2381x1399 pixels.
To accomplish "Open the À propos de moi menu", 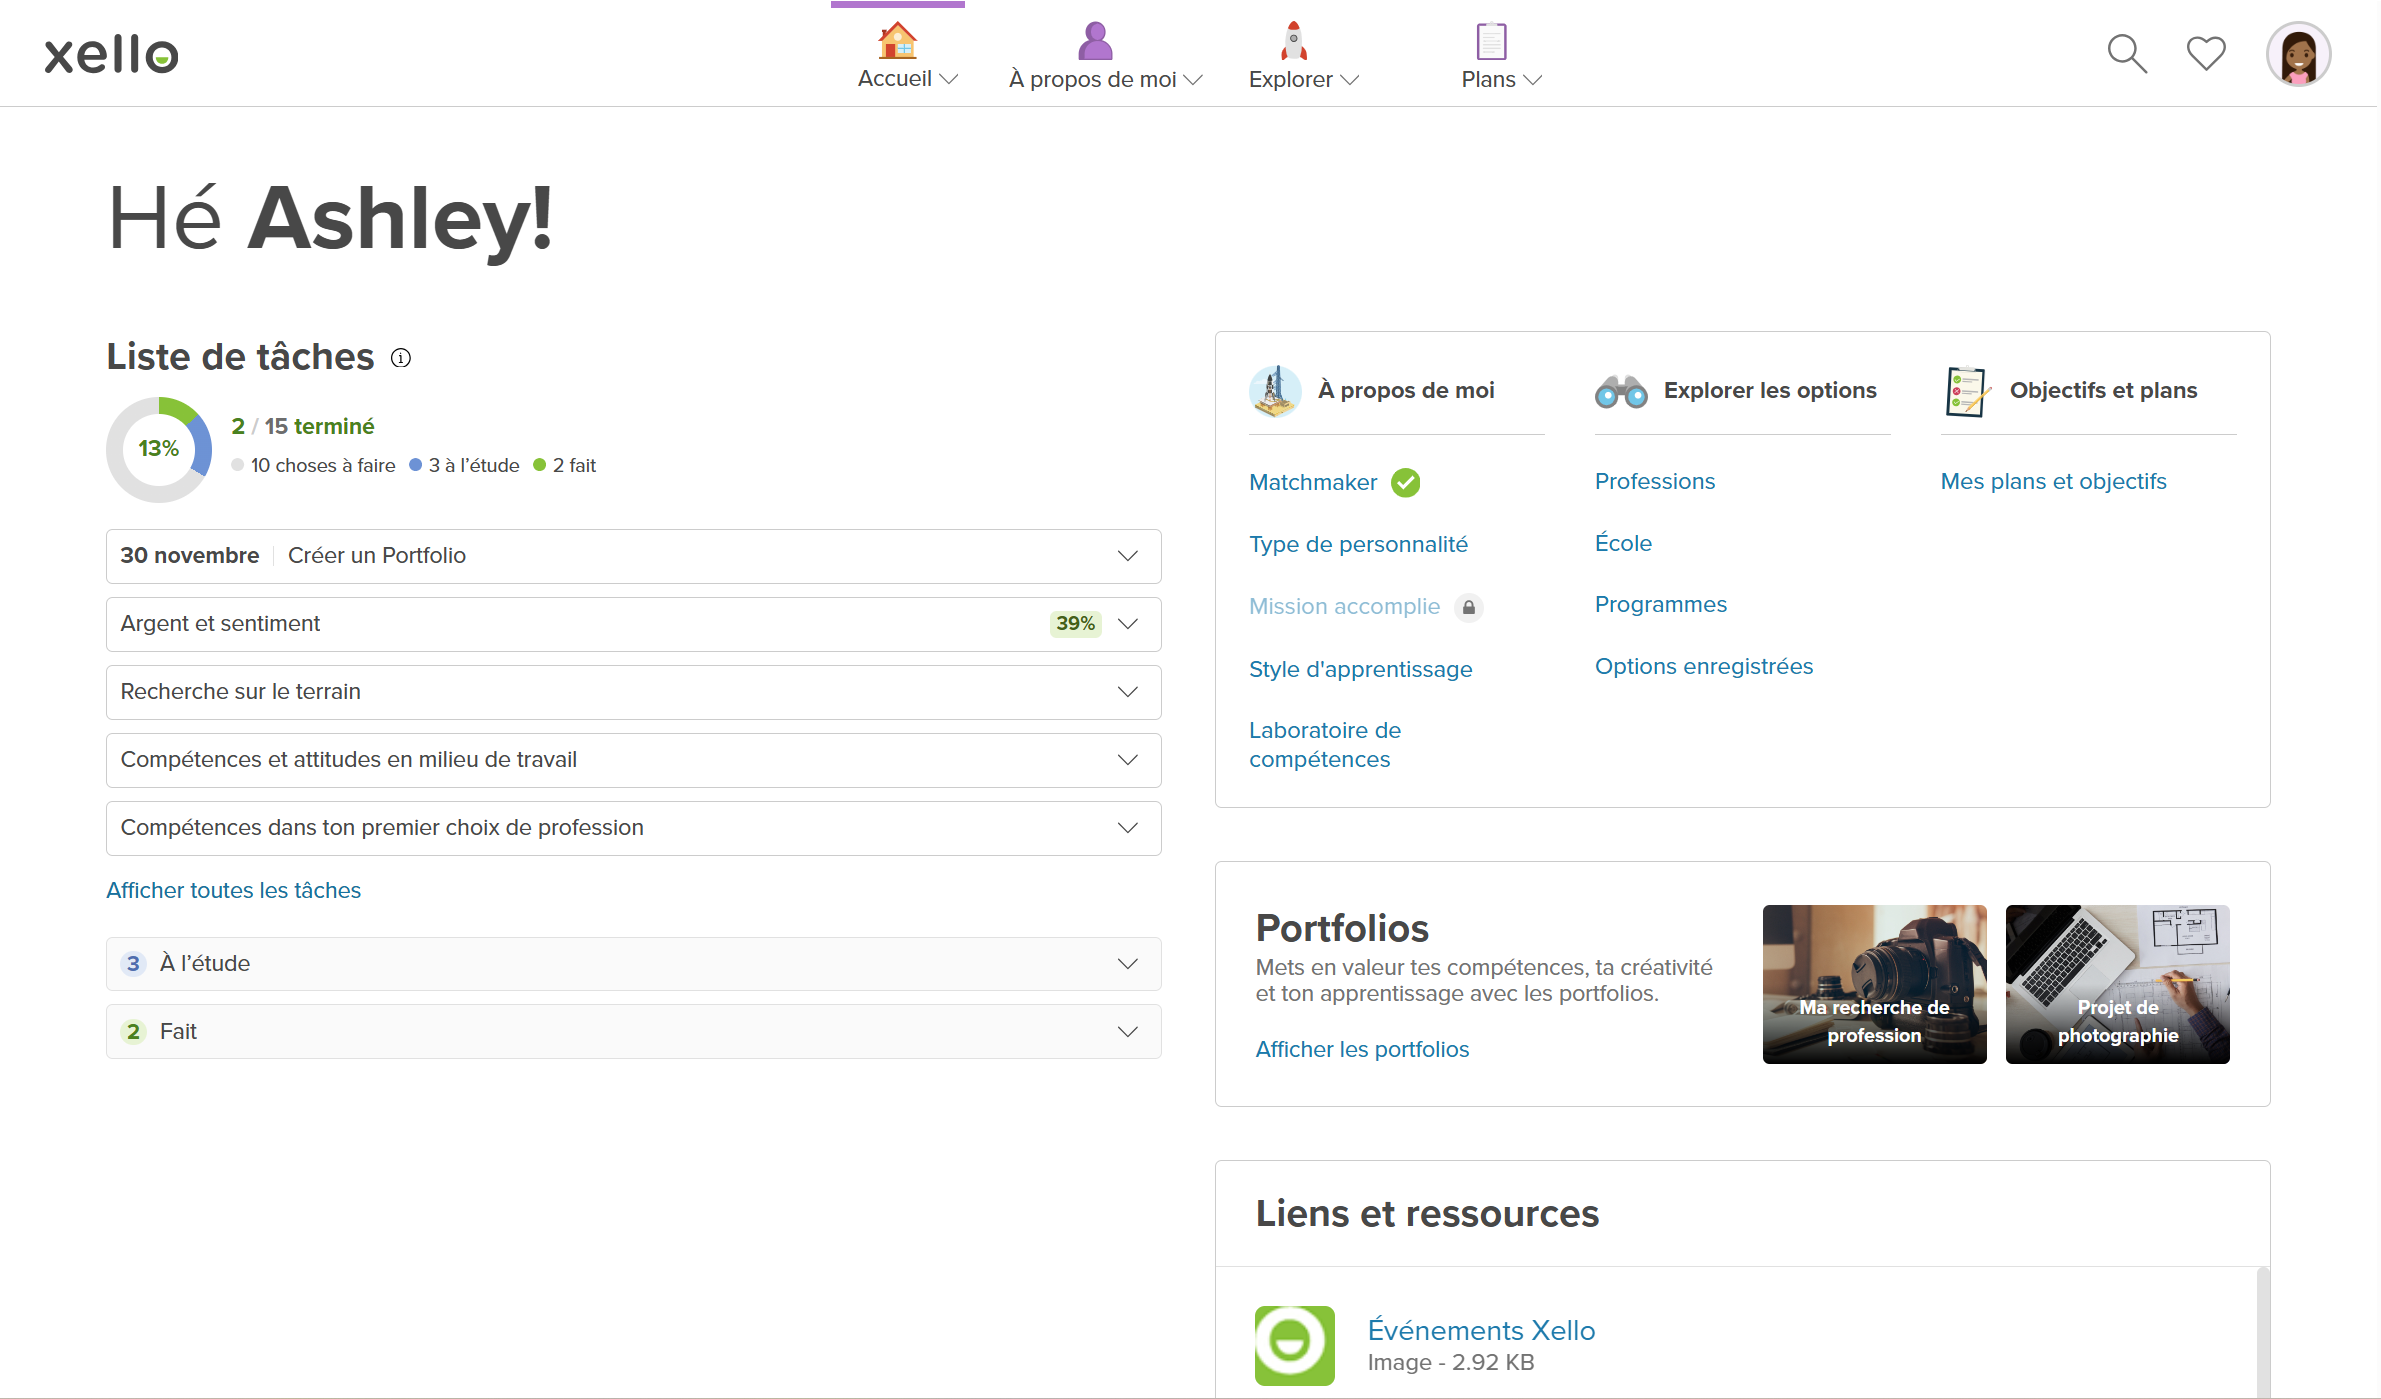I will tap(1105, 80).
